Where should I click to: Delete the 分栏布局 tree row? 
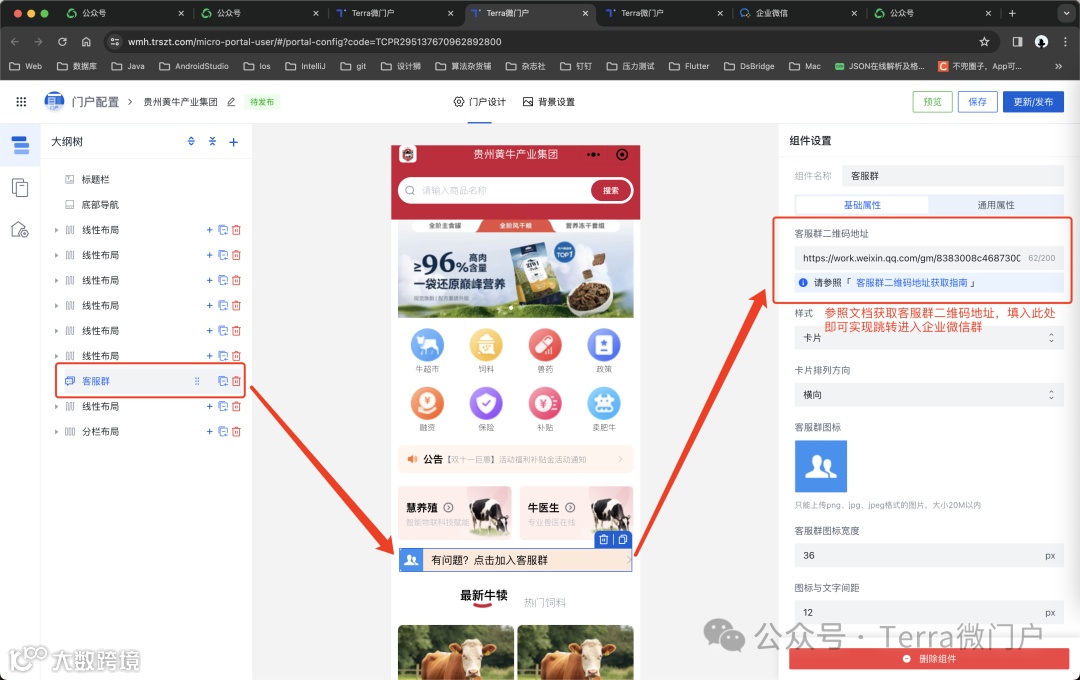236,431
